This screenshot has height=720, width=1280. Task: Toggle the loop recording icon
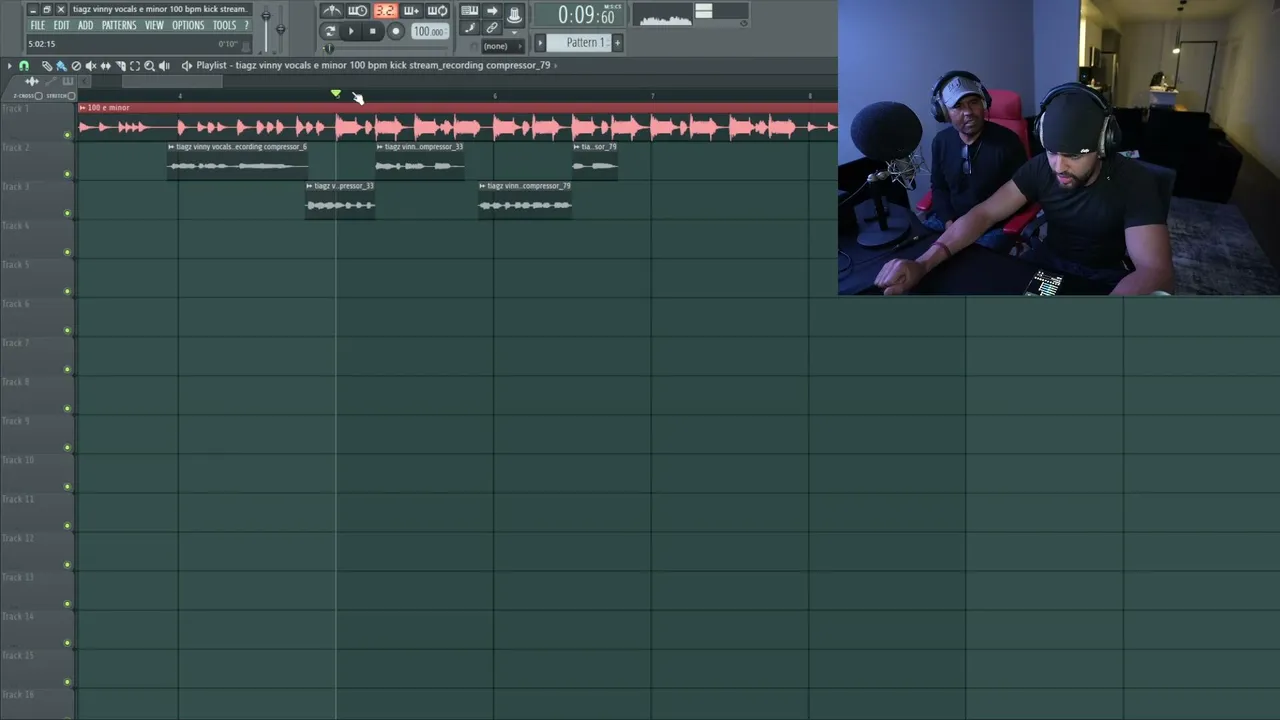tap(437, 11)
